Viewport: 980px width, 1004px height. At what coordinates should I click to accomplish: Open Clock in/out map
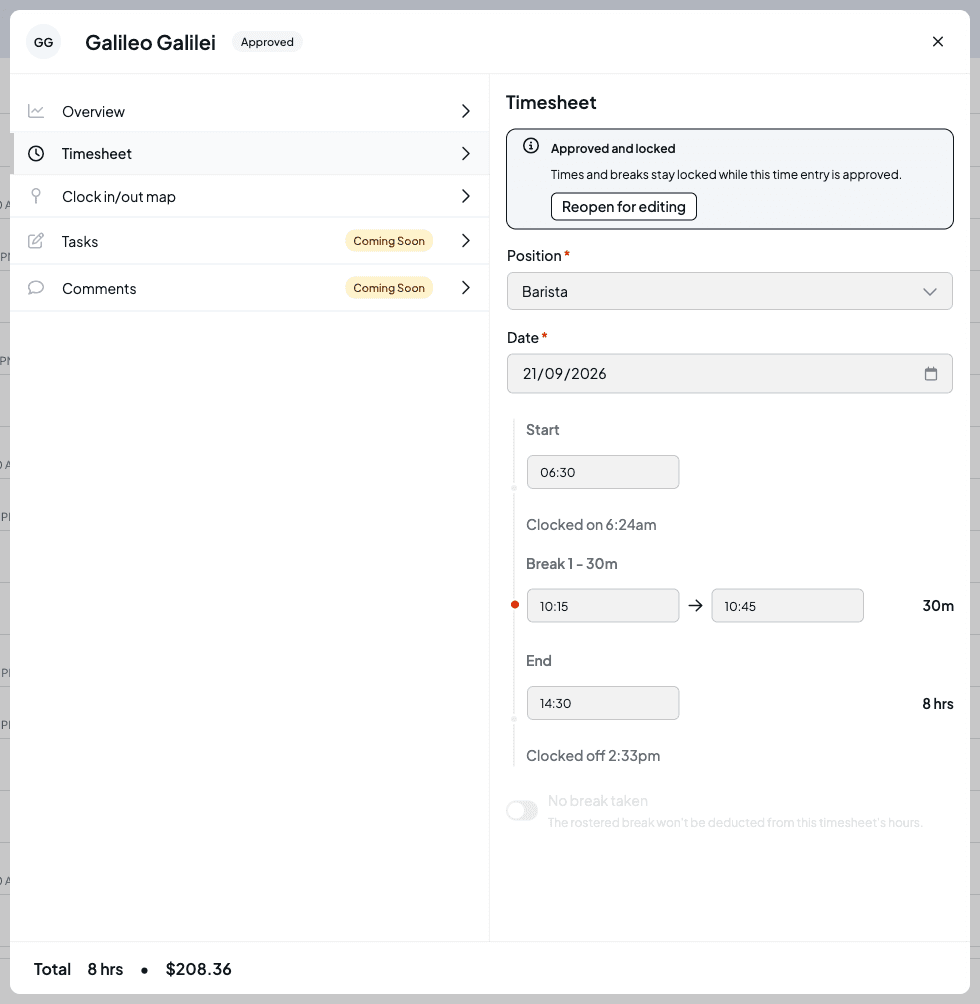point(250,197)
